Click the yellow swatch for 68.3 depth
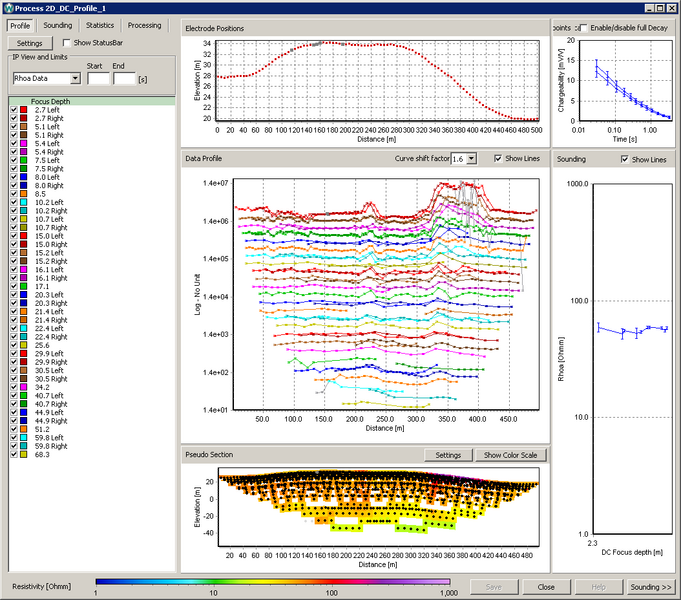The image size is (681, 600). pyautogui.click(x=24, y=455)
